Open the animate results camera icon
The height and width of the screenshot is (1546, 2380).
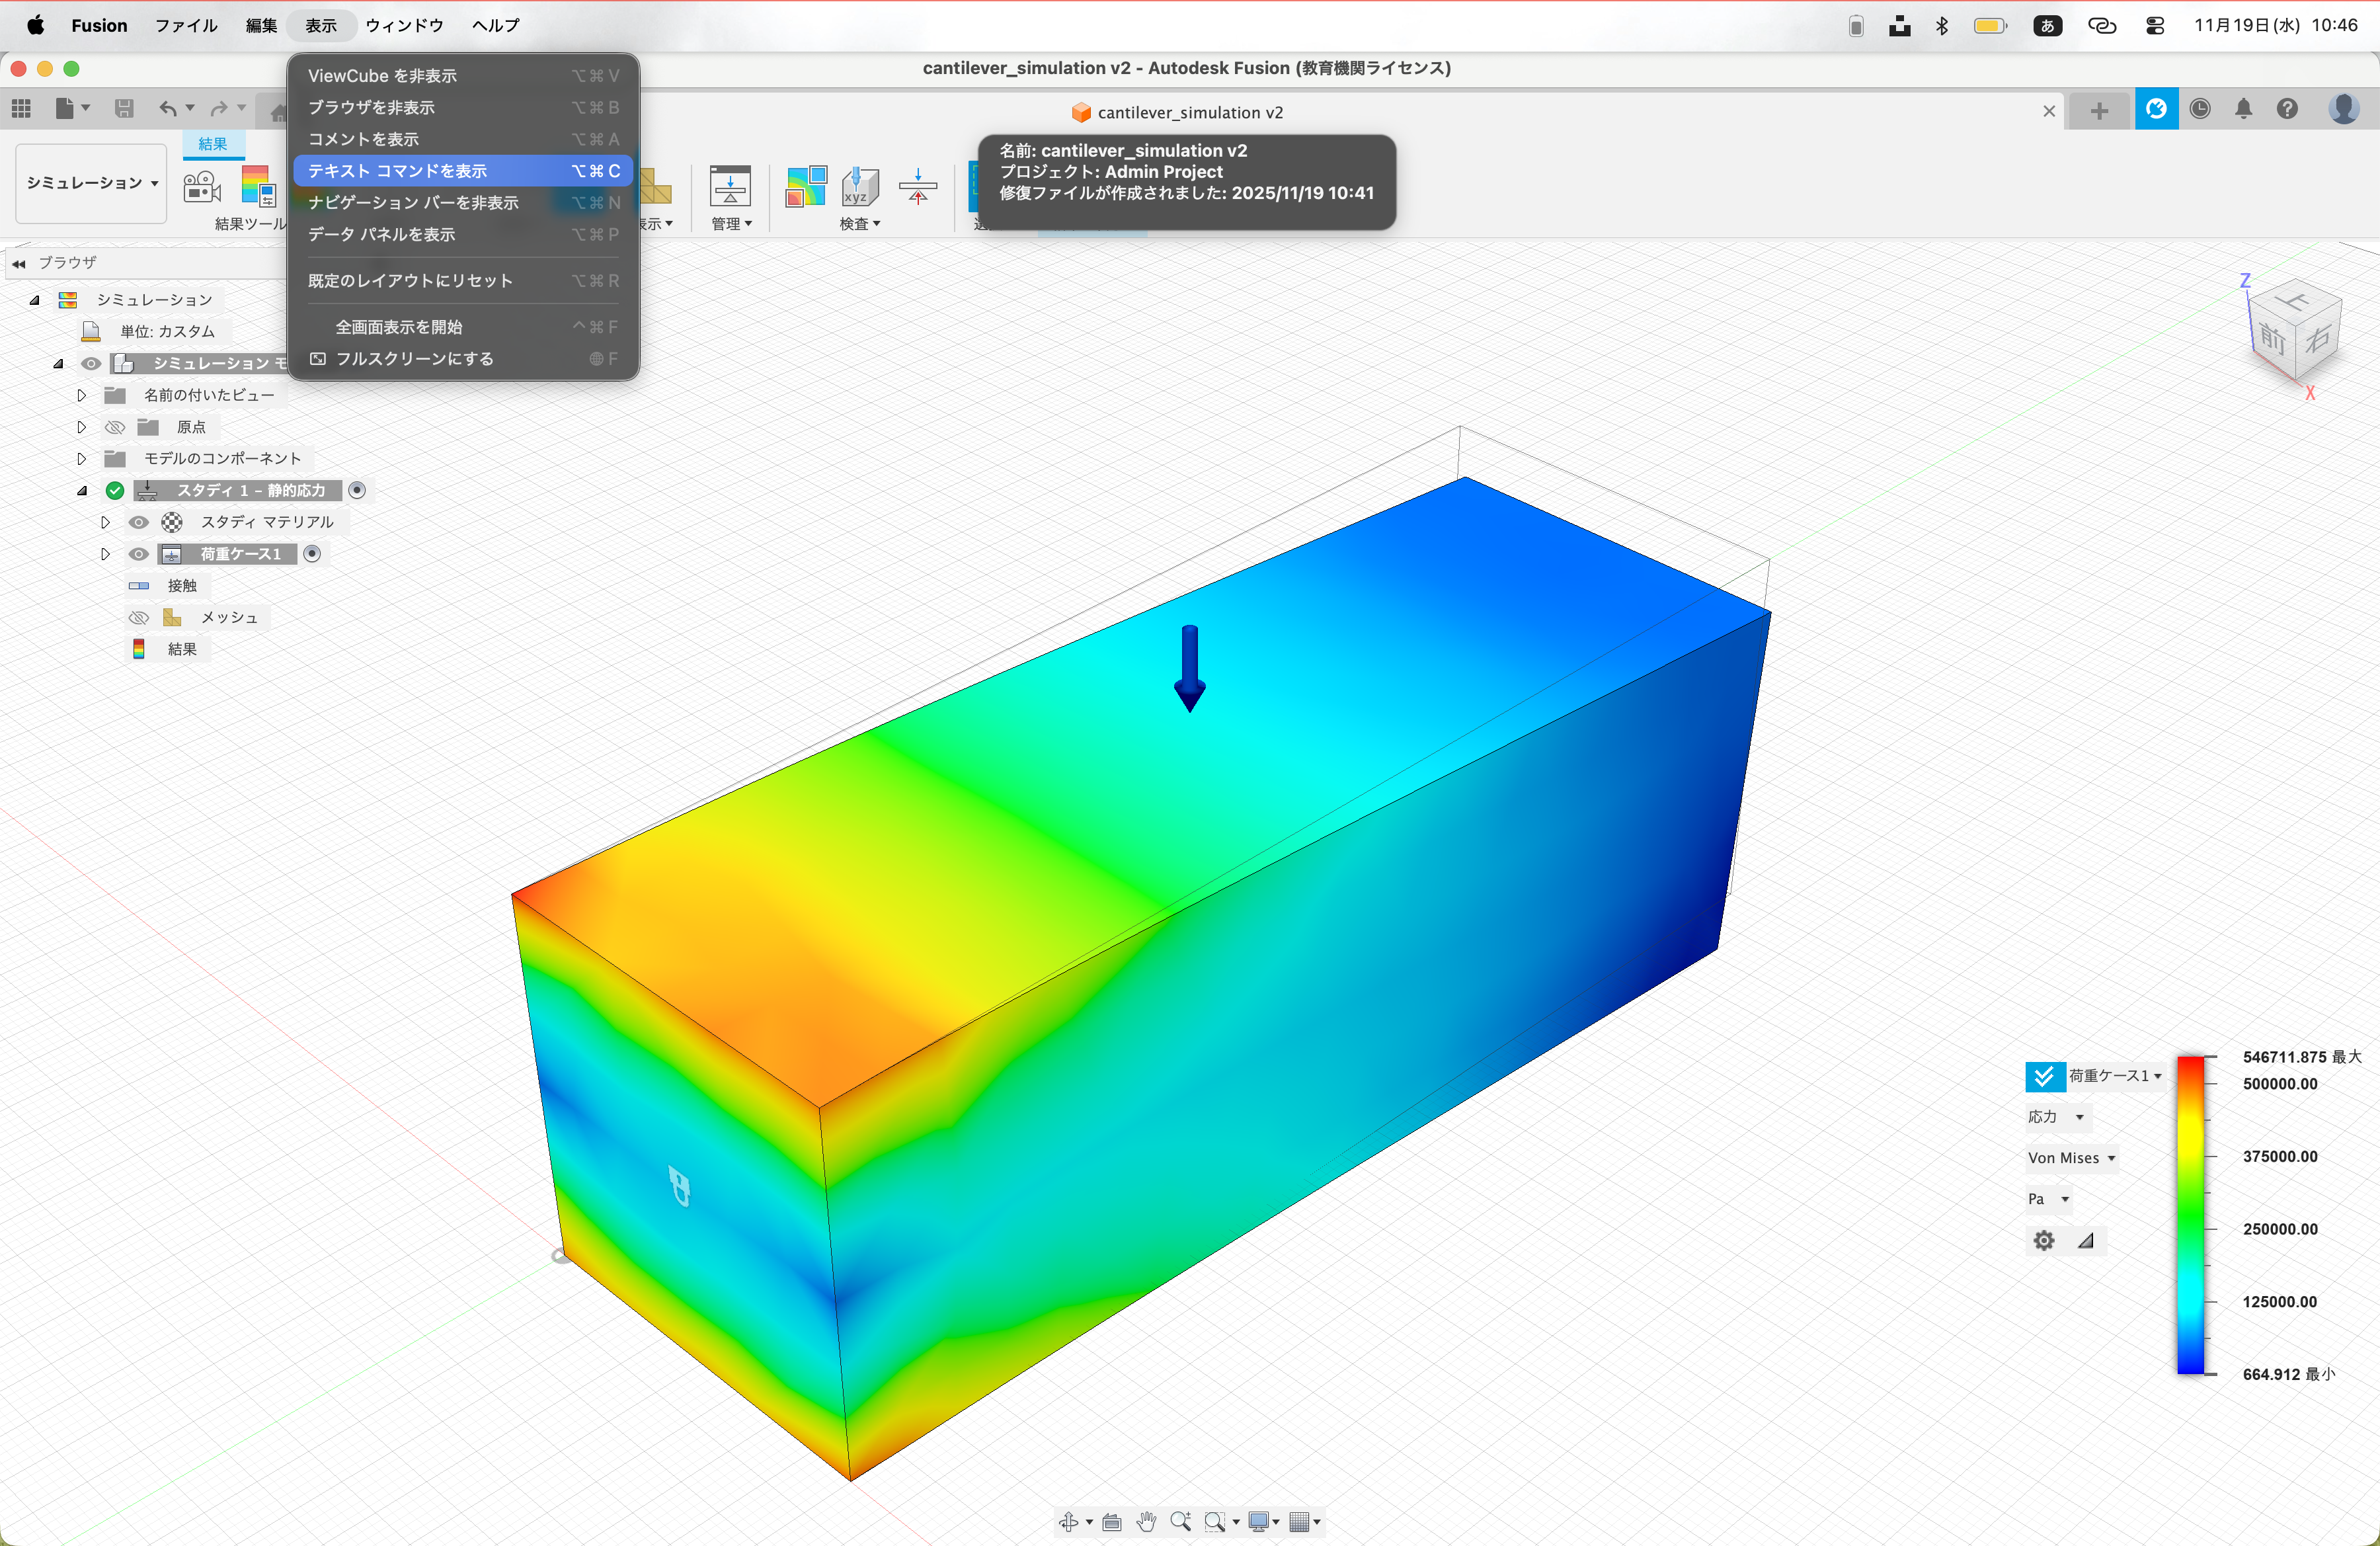(x=202, y=187)
